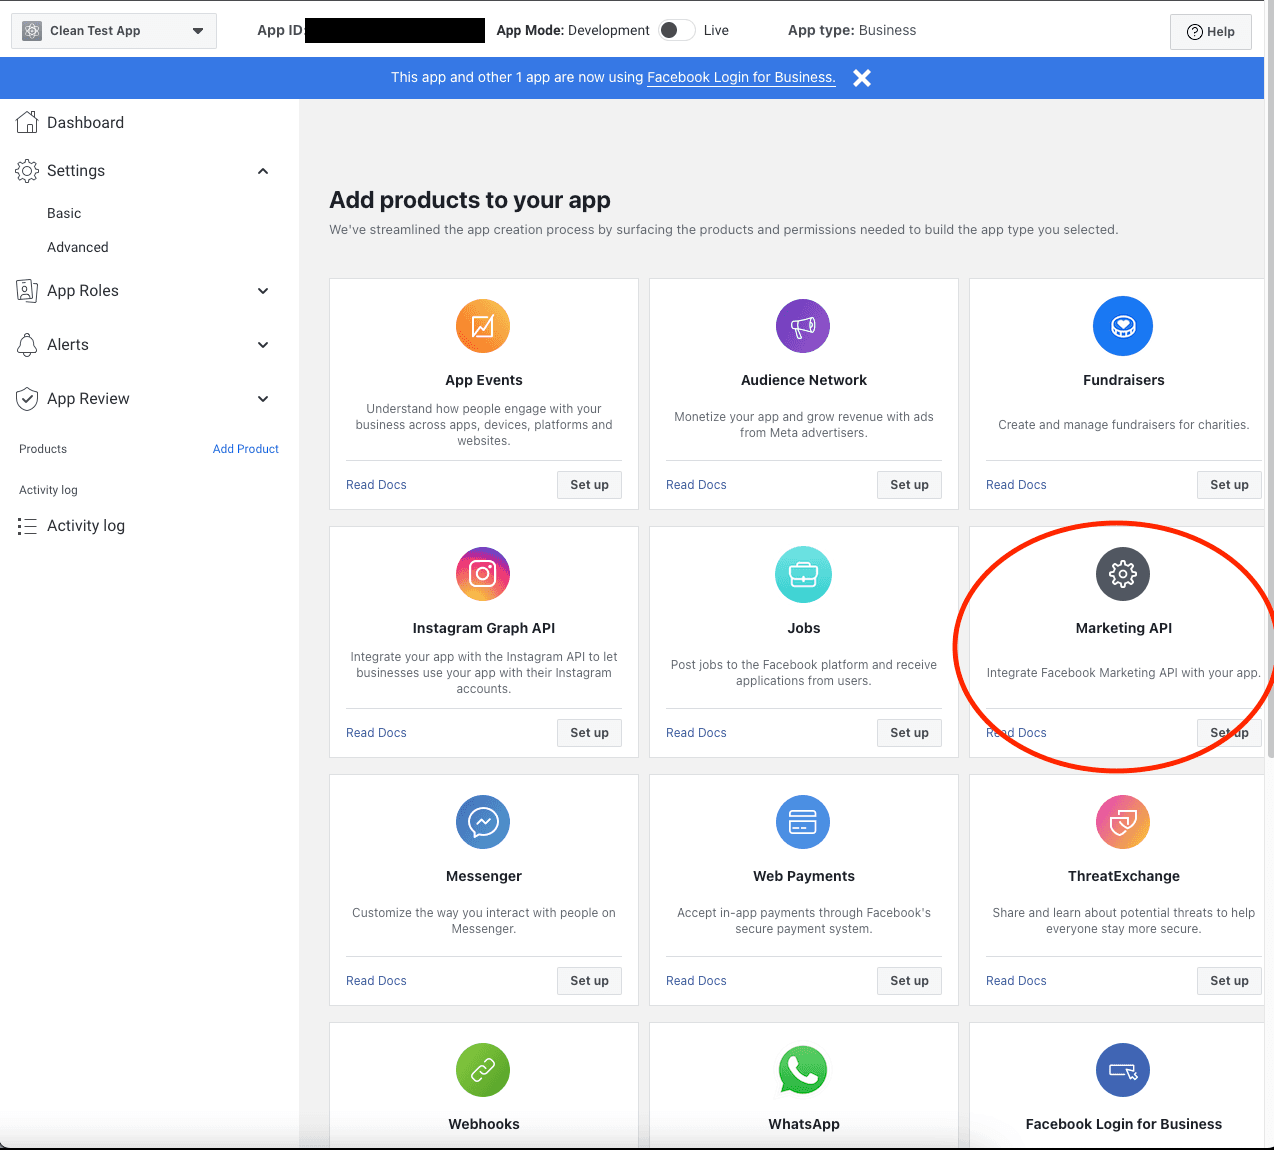Set up the Audience Network product
This screenshot has width=1274, height=1150.
(x=909, y=485)
